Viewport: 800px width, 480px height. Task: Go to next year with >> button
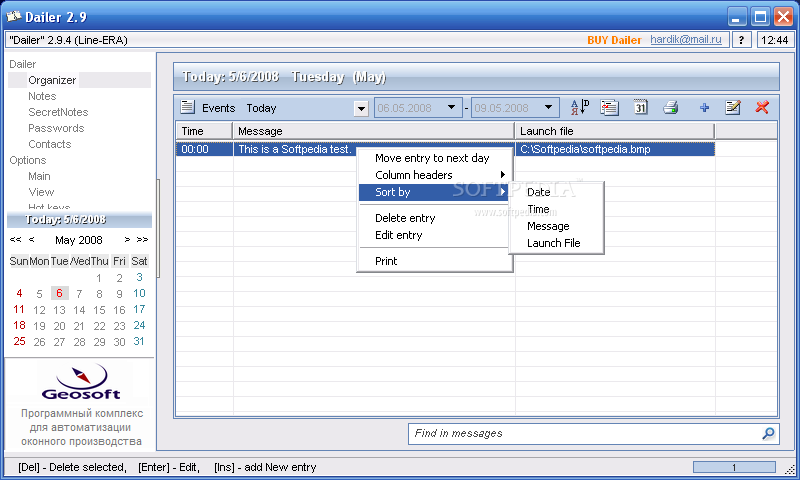click(142, 240)
